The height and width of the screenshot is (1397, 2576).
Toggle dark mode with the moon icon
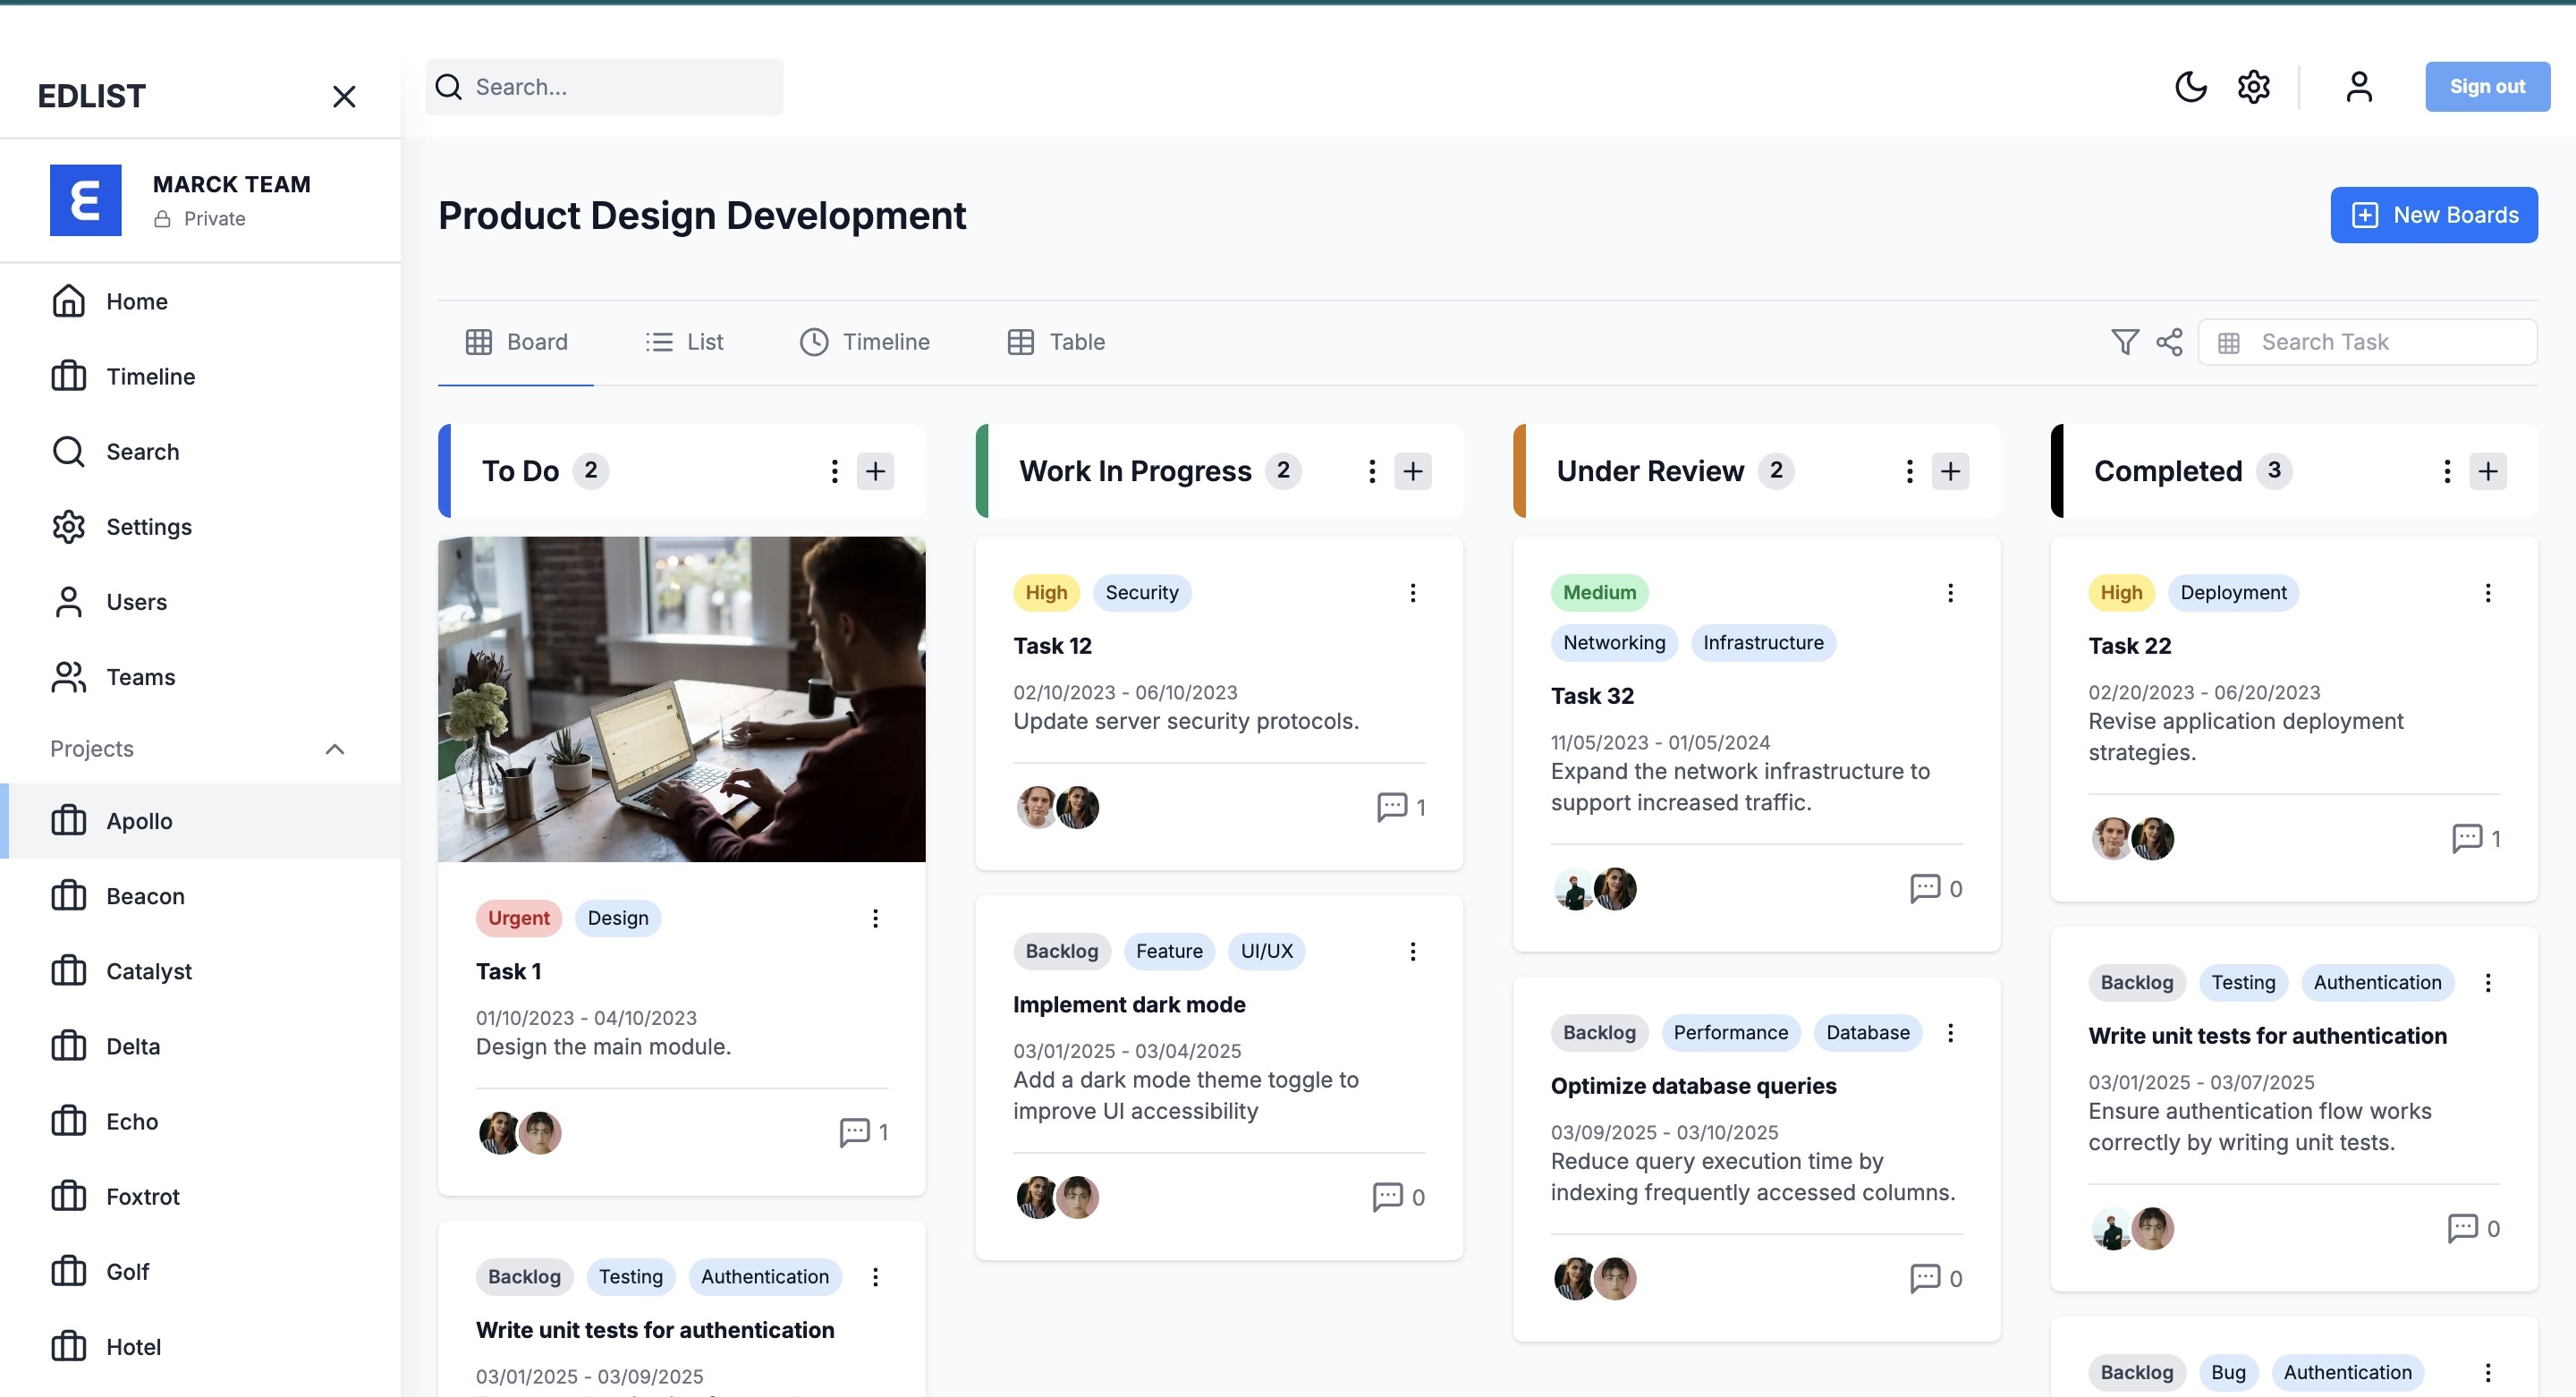pyautogui.click(x=2190, y=87)
